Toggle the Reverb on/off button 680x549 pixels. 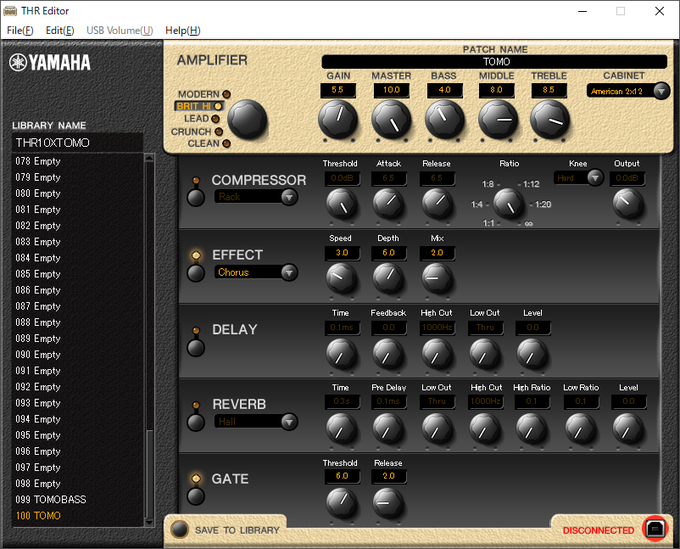tap(196, 422)
